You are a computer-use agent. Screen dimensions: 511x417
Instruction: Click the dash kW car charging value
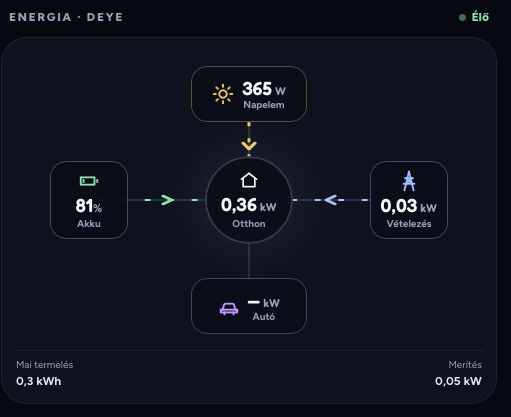tap(264, 303)
